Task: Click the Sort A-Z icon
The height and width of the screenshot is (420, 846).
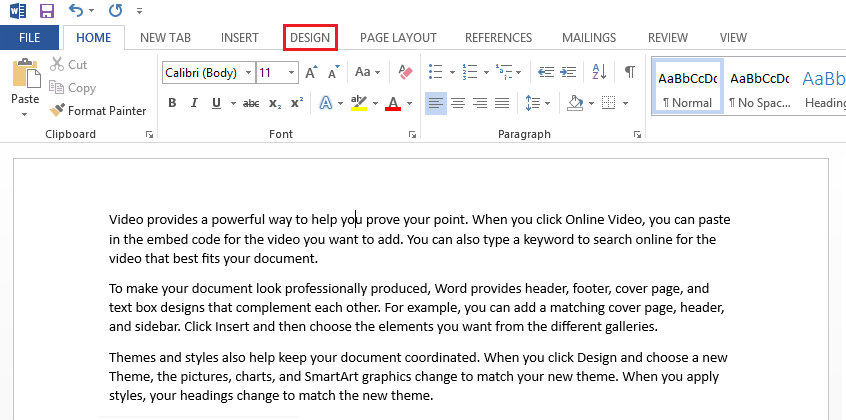Action: 599,72
